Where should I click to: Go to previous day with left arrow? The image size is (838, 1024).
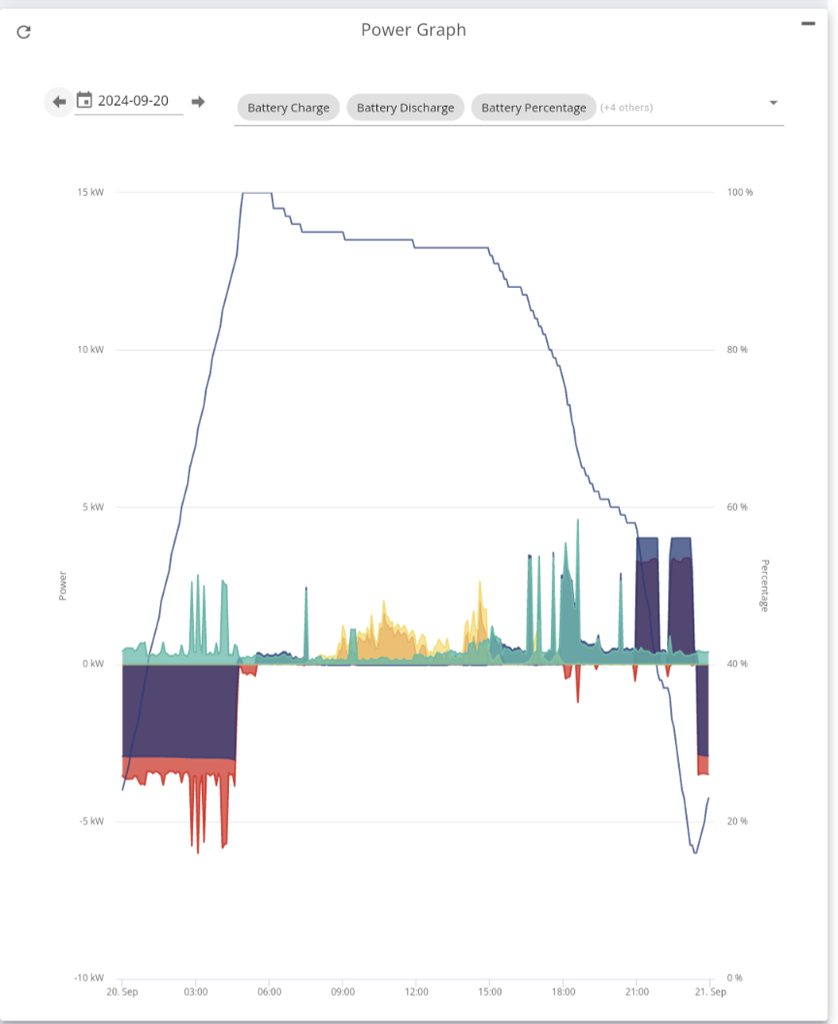point(59,101)
